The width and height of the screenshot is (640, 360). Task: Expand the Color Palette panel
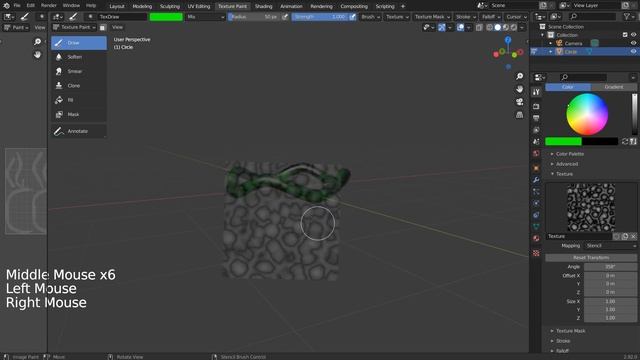click(569, 154)
